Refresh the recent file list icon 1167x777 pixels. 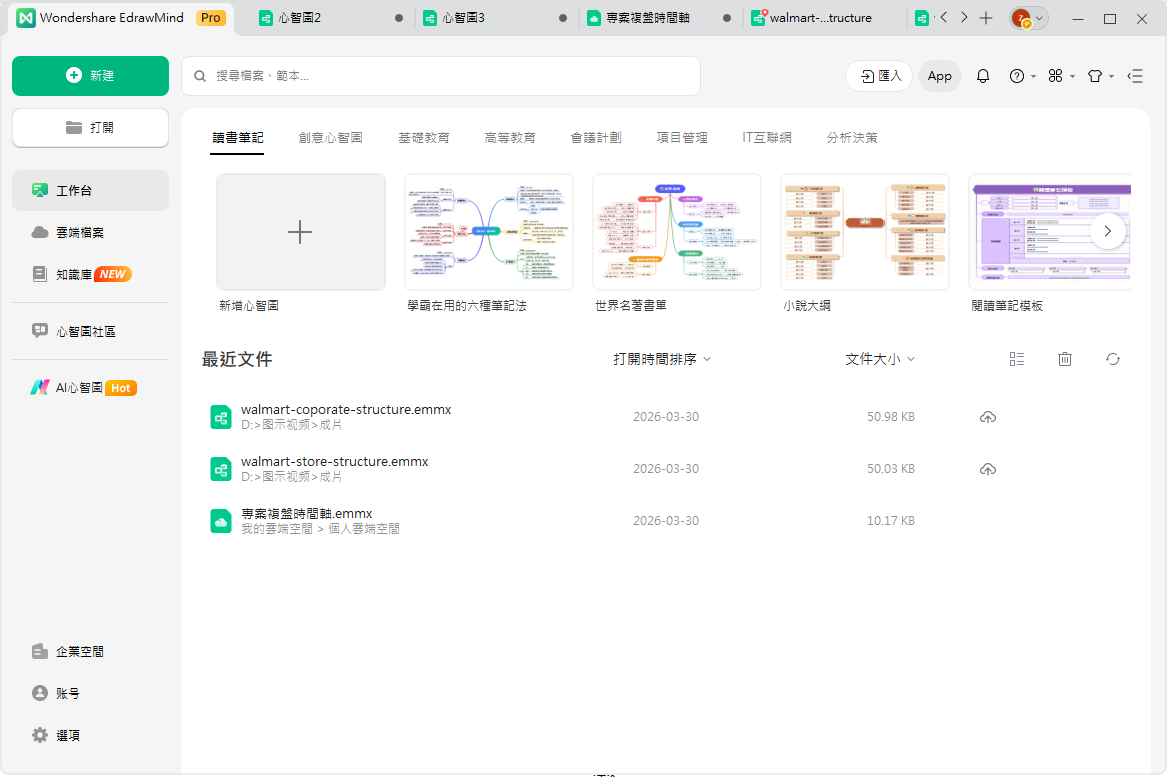[x=1112, y=358]
